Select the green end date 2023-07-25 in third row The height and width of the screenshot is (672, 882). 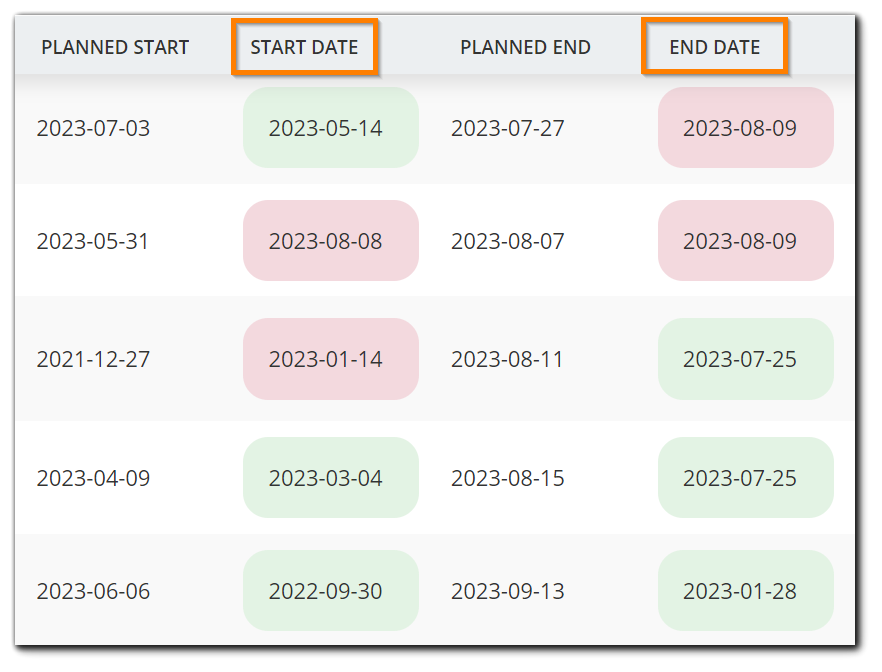745,358
